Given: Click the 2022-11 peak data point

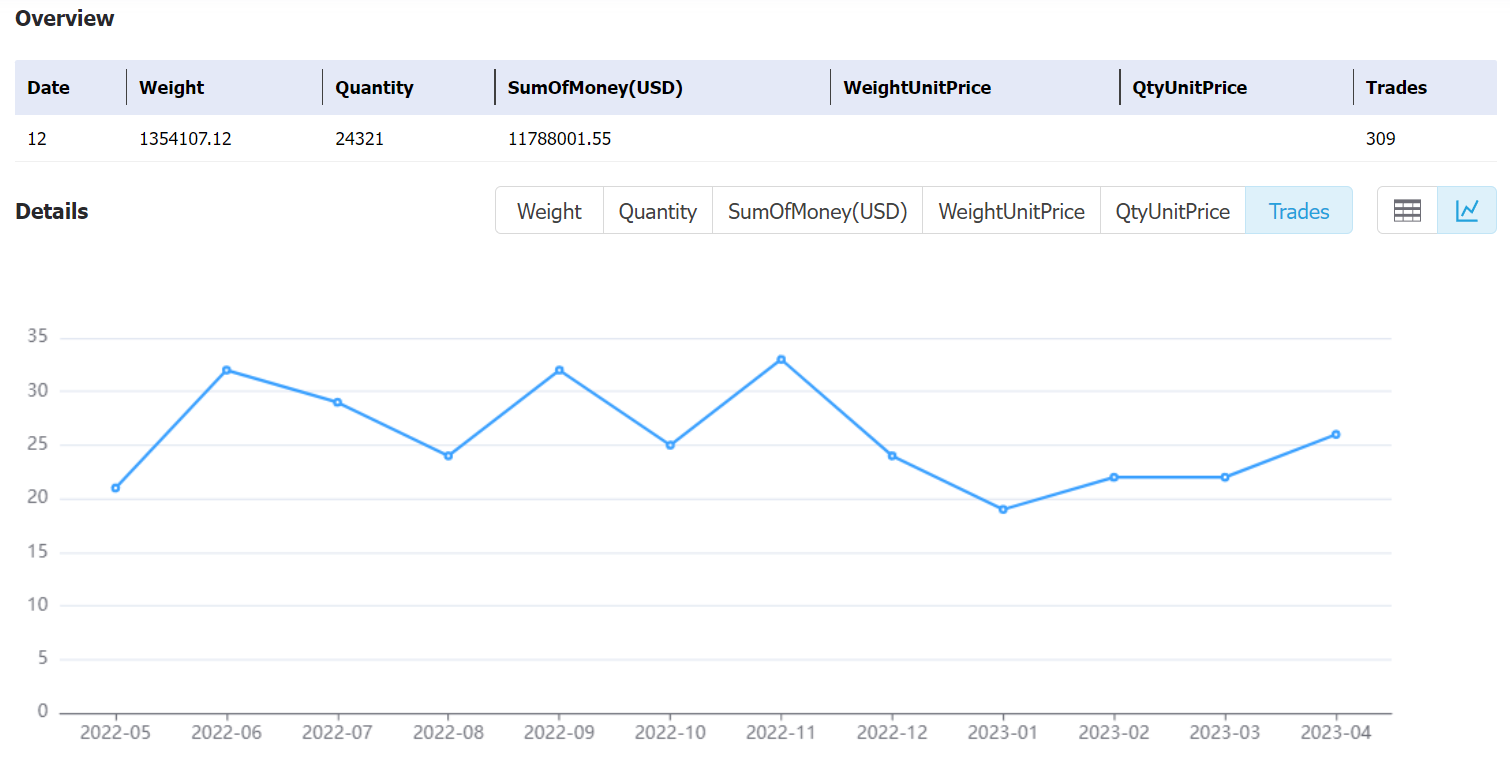Looking at the screenshot, I should point(781,359).
